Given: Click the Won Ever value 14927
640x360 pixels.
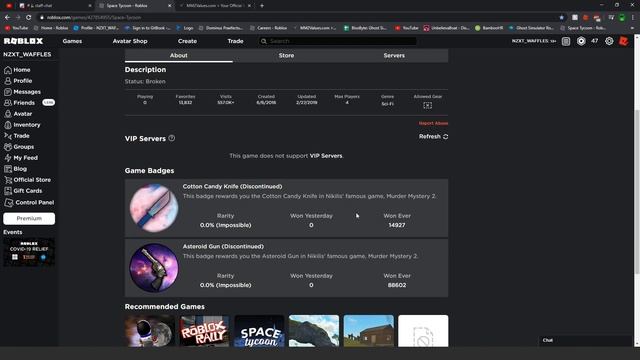Looking at the screenshot, I should [397, 225].
